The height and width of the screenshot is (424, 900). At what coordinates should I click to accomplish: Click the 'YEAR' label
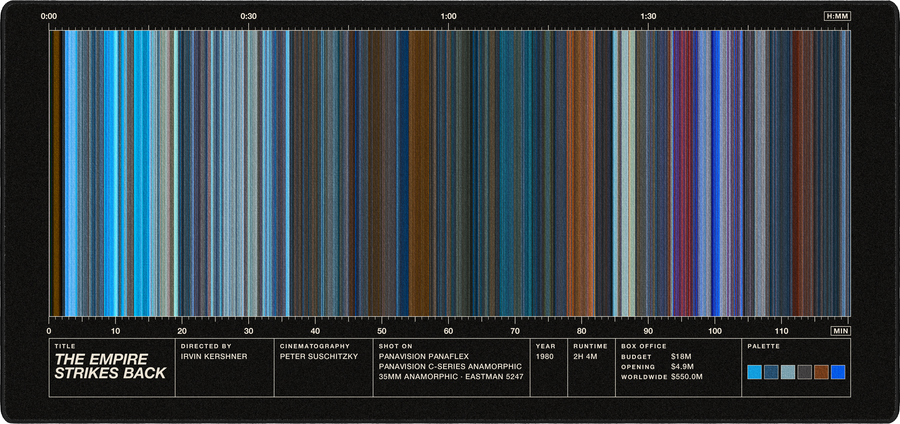545,347
